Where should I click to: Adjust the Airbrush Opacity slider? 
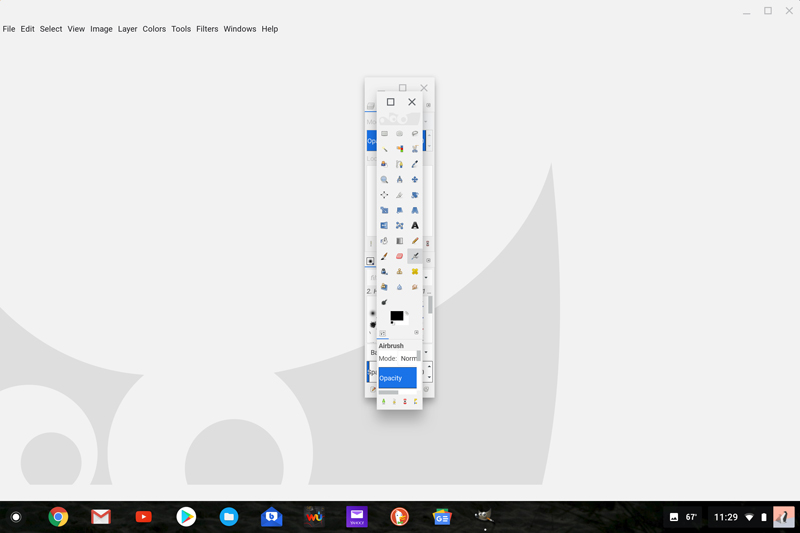[x=397, y=378]
